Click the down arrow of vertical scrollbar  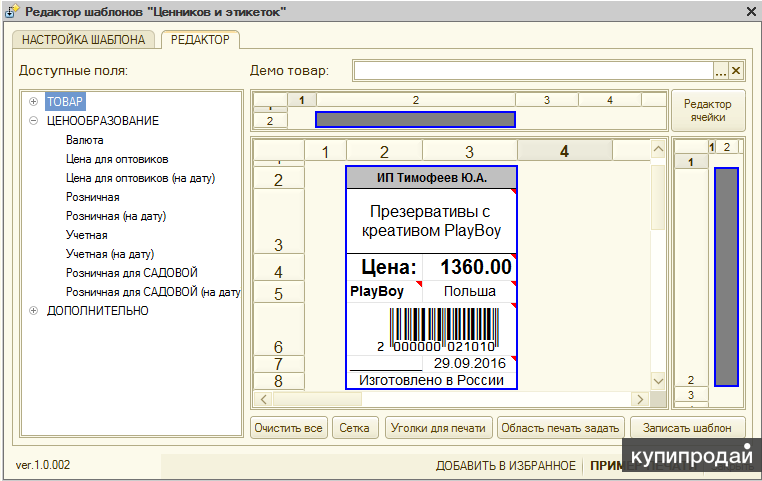[658, 381]
